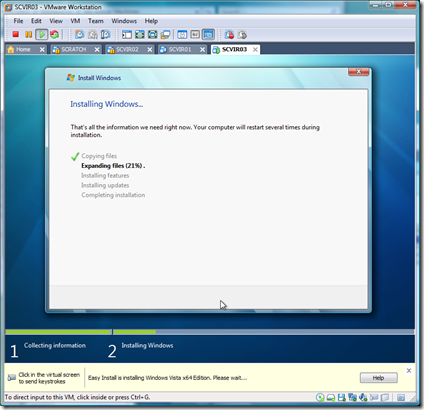Click the highlighted Console view toolbar icon
Image resolution: width=424 pixels, height=410 pixels.
pyautogui.click(x=208, y=34)
